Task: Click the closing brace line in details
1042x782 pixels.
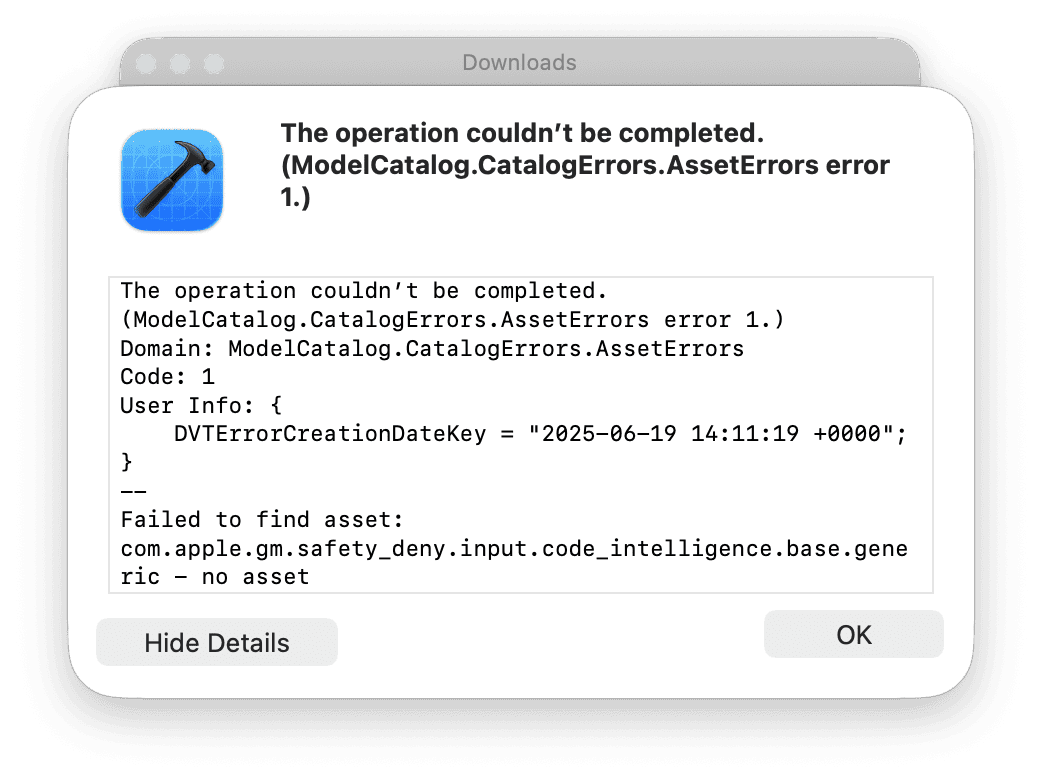Action: click(x=126, y=462)
